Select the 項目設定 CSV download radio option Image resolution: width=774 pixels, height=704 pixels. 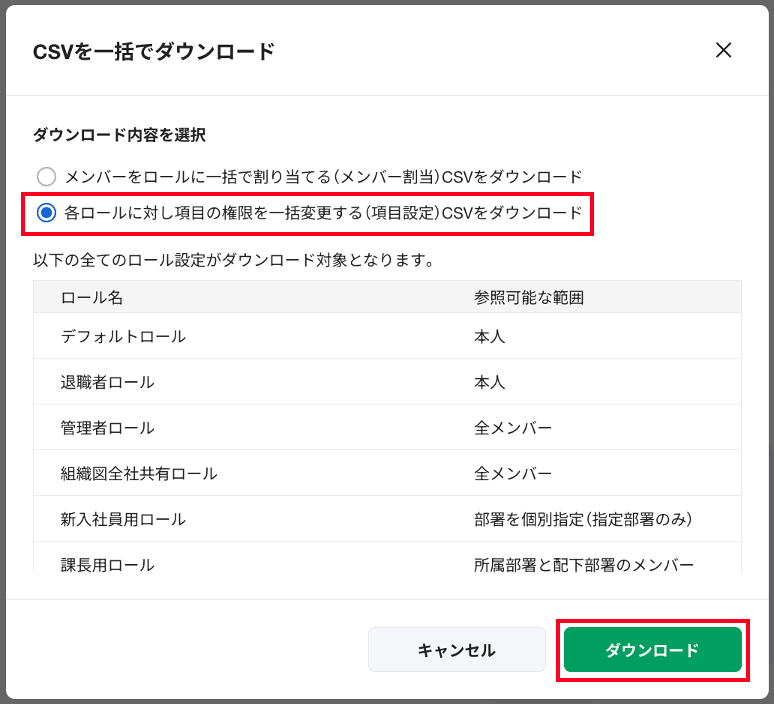pos(47,213)
